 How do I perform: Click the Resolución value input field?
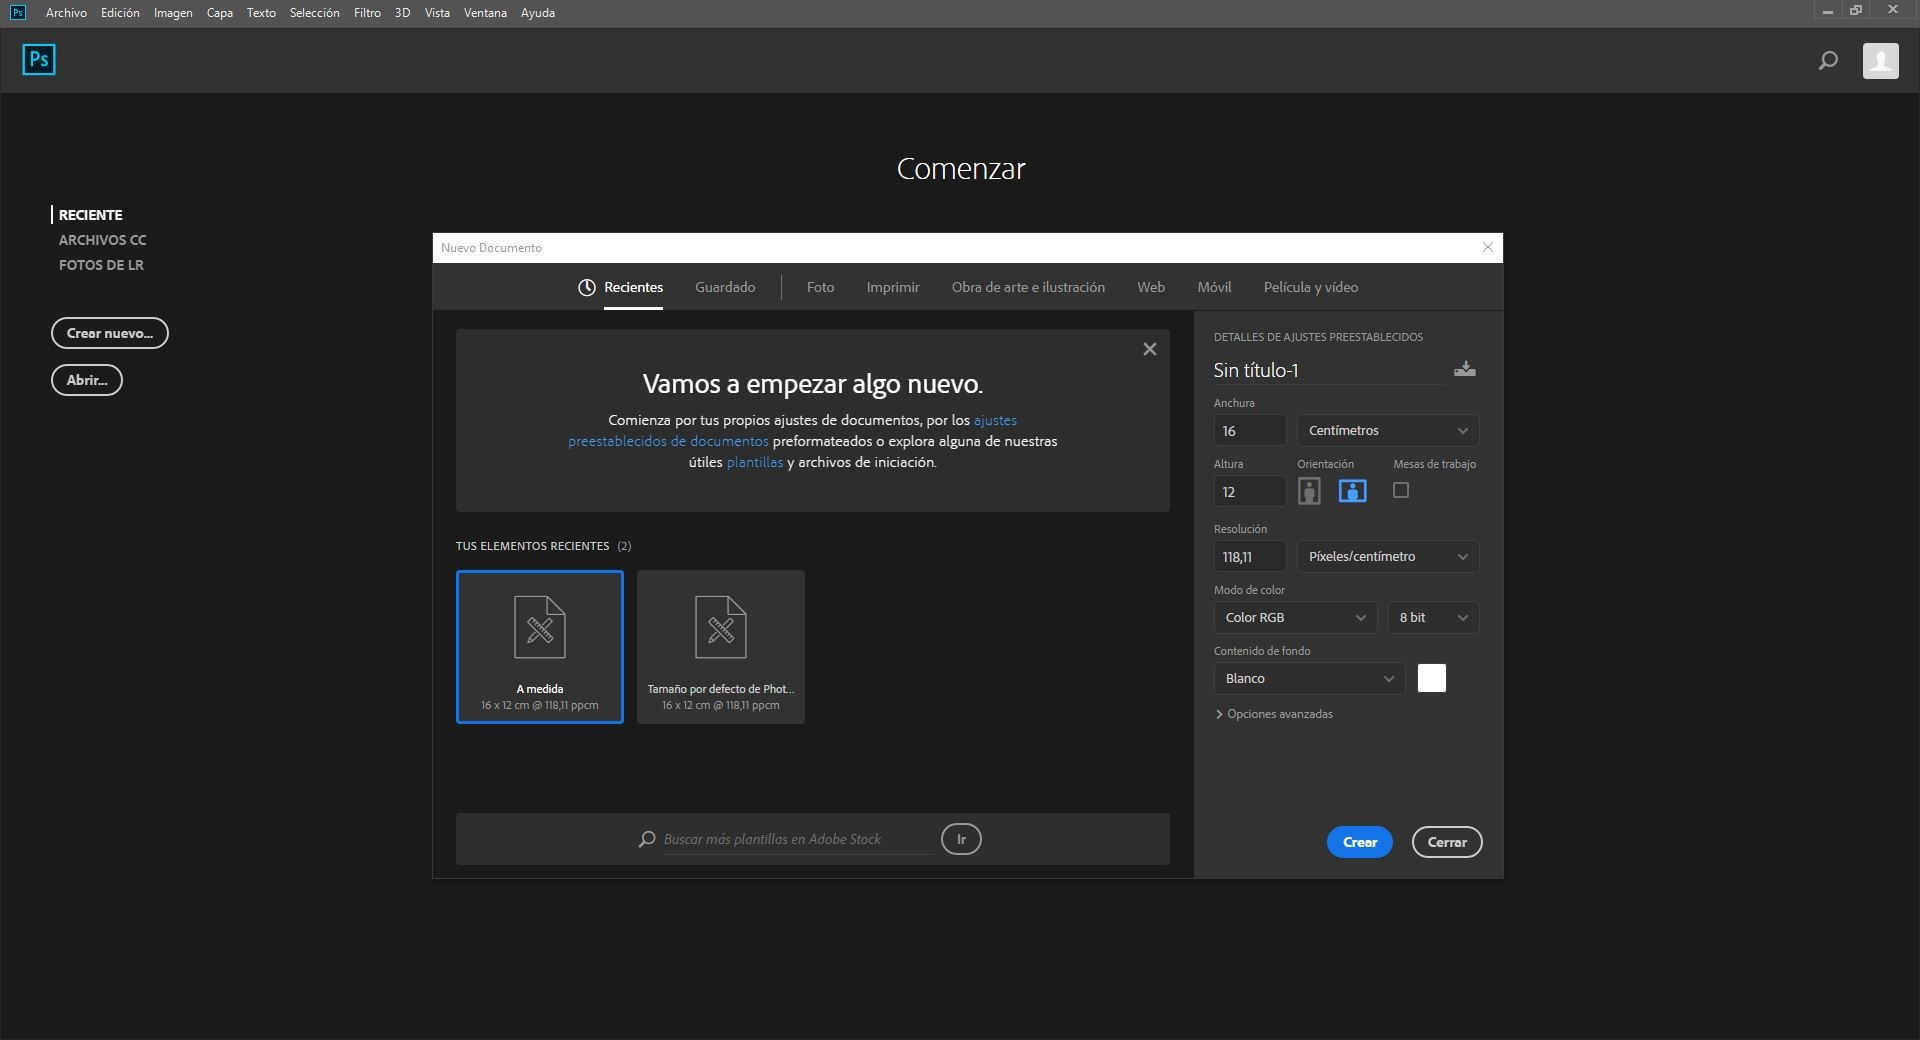1250,557
